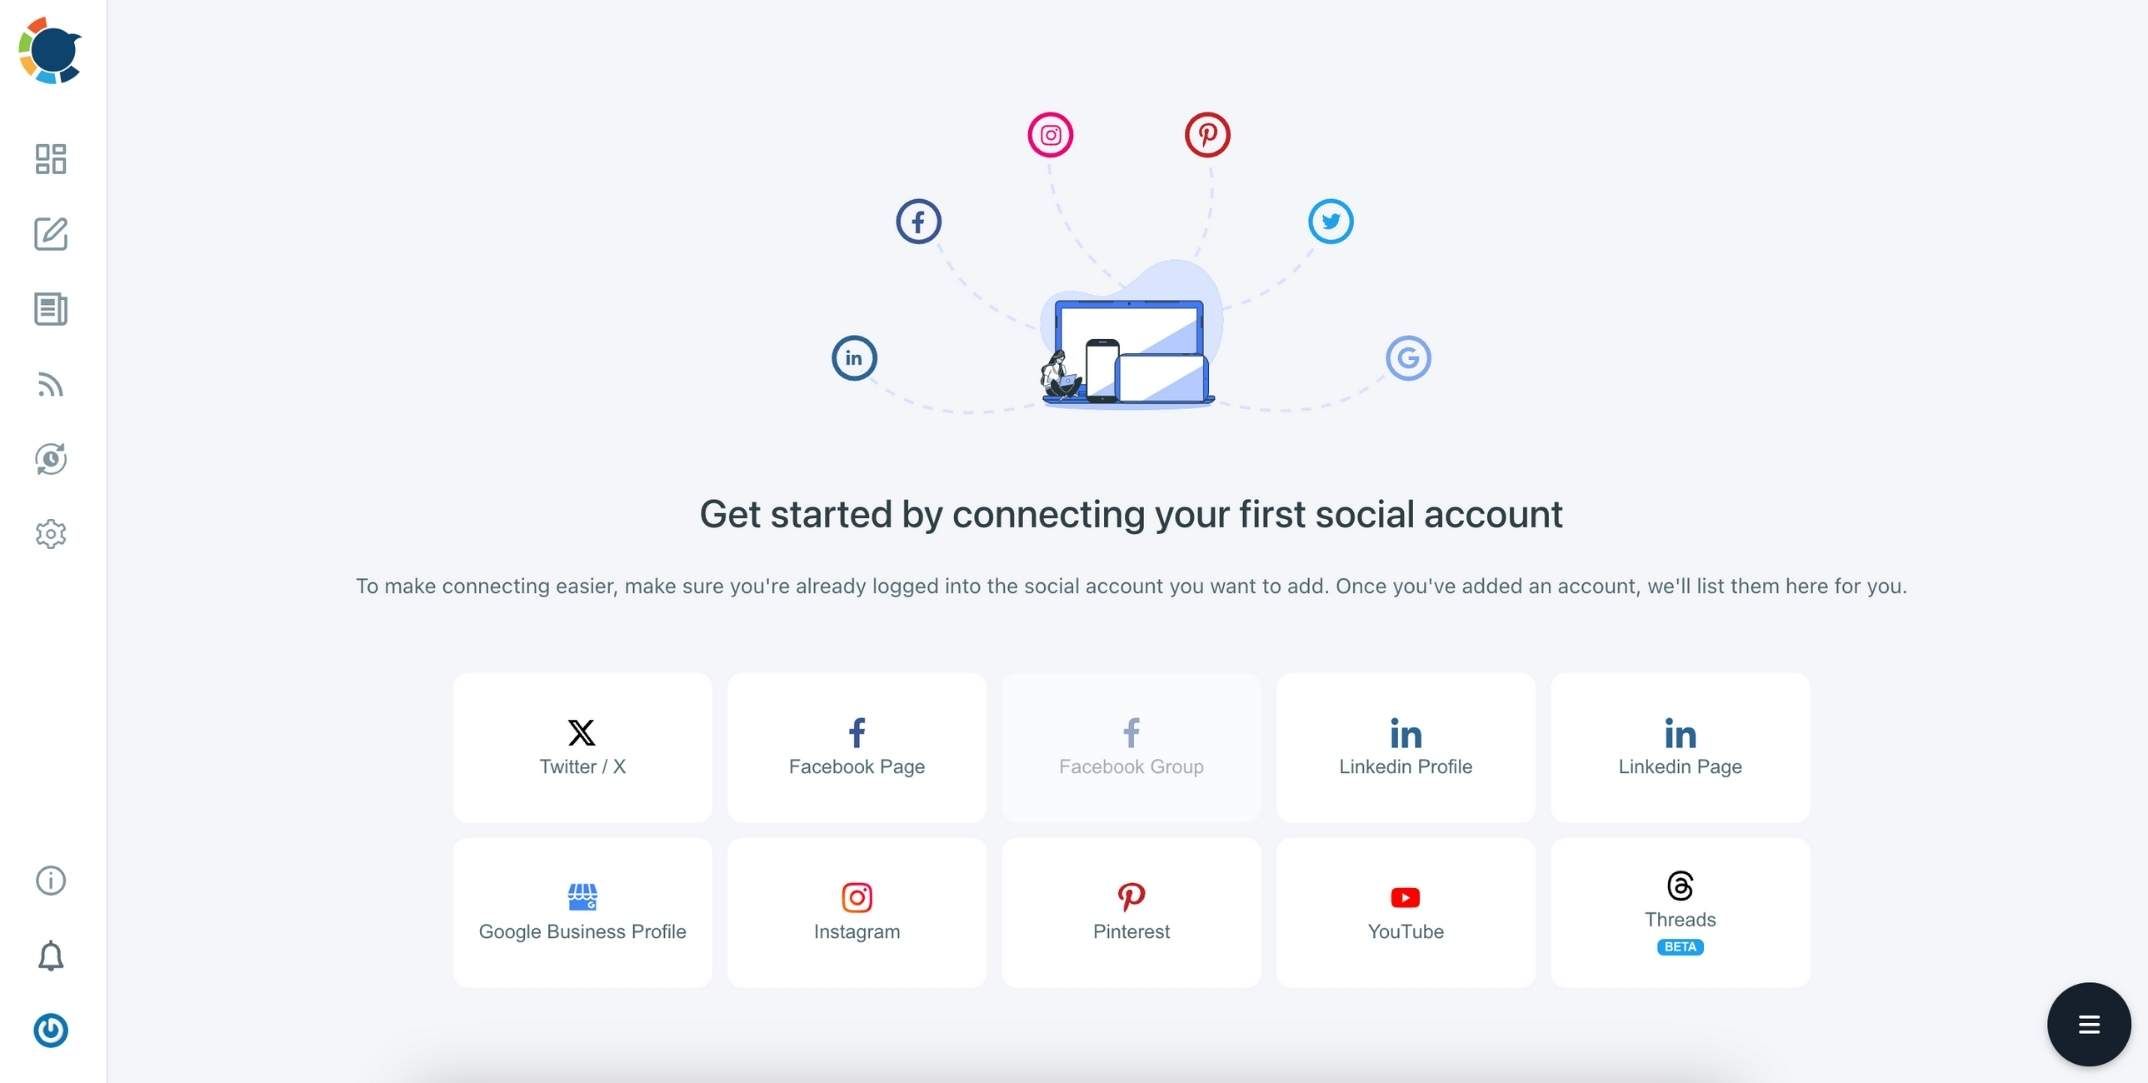The height and width of the screenshot is (1083, 2148).
Task: Click the Google Business Profile icon
Action: [x=582, y=897]
